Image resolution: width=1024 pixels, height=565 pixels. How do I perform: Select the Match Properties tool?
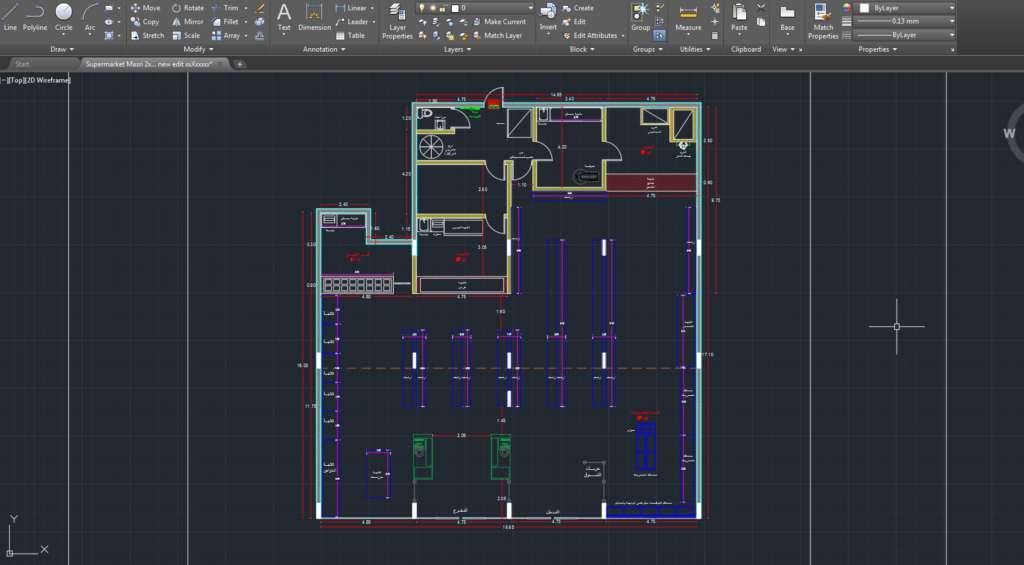823,21
